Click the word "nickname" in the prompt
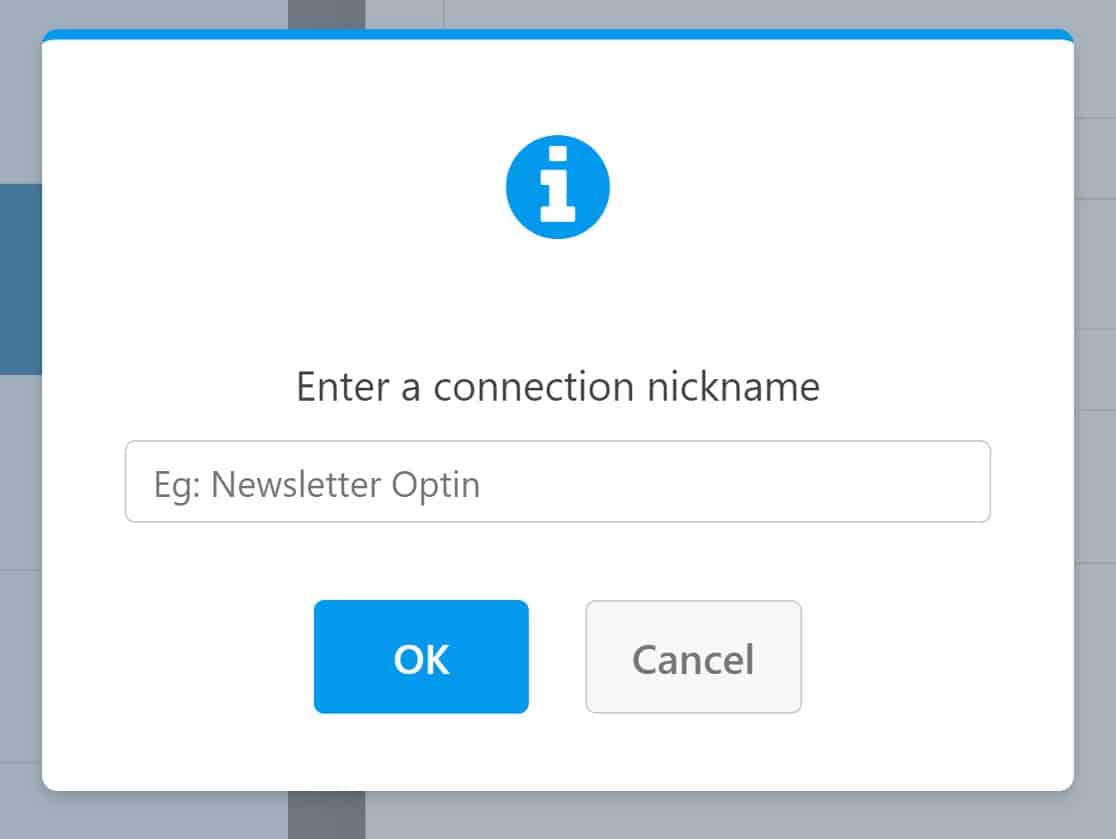The image size is (1116, 839). 733,387
